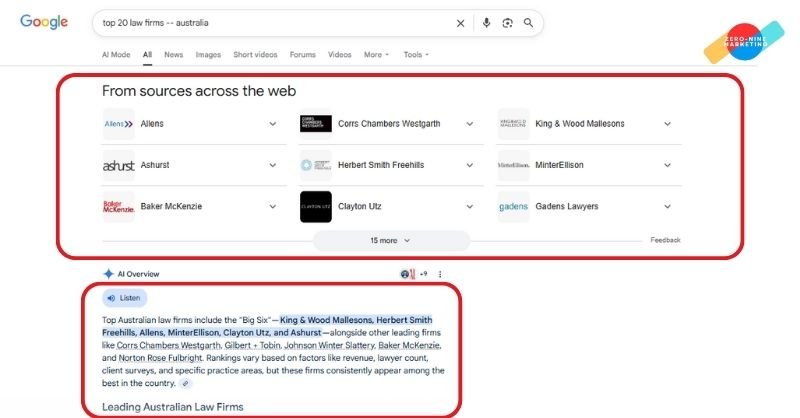Screen dimensions: 800x418
Task: Click the Feedback link
Action: coord(665,240)
